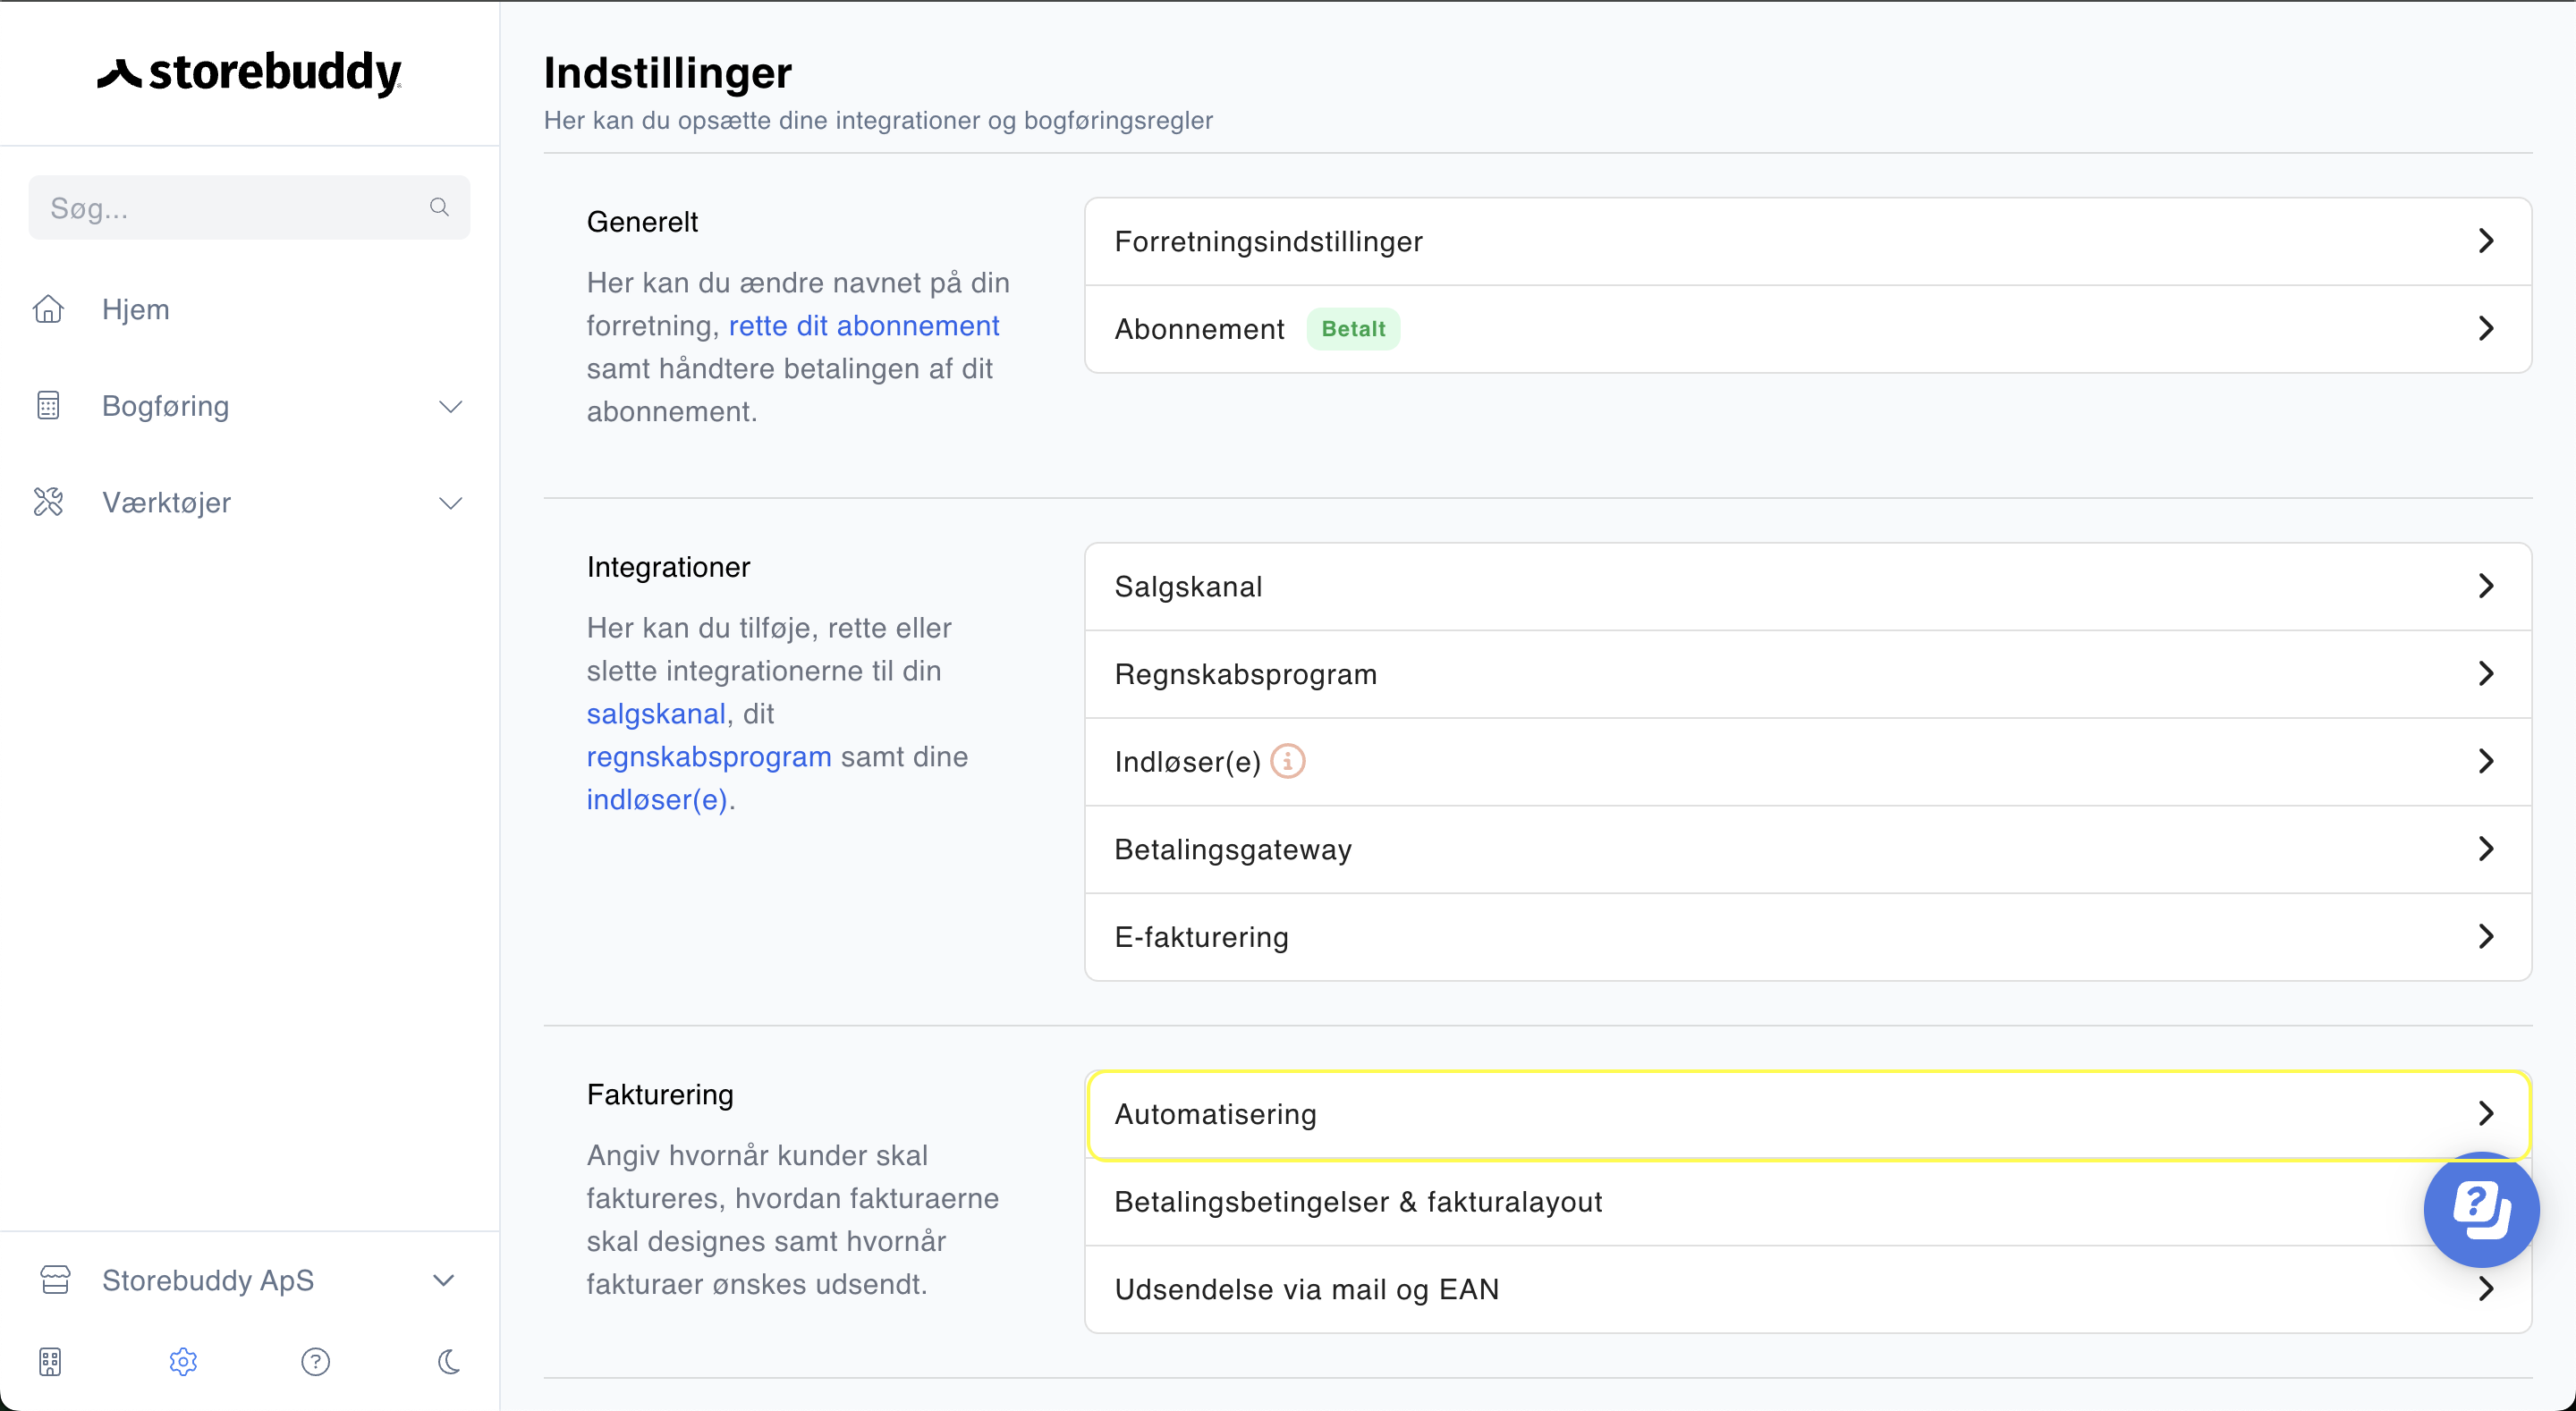Focus the Søg search field
This screenshot has height=1411, width=2576.
tap(249, 207)
